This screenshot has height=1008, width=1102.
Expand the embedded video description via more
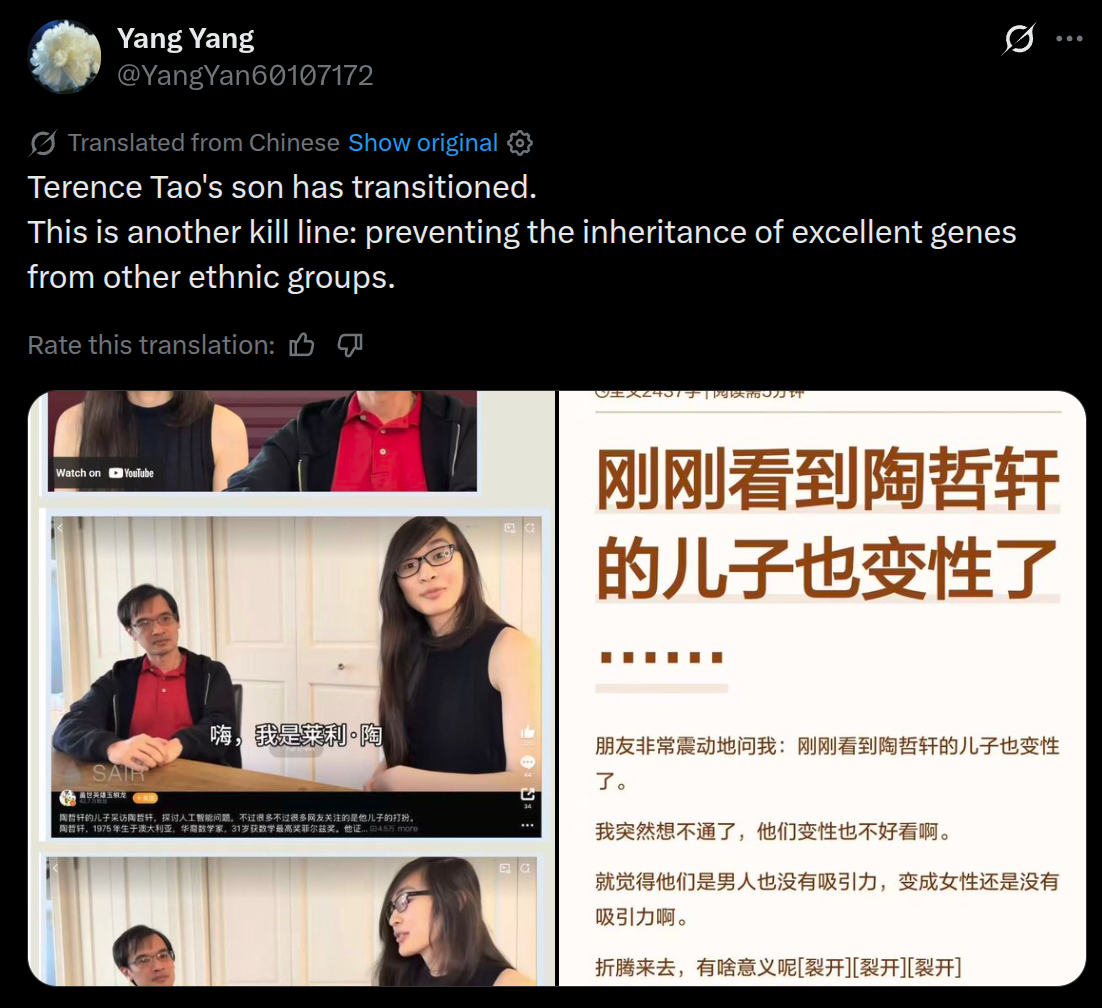(408, 829)
